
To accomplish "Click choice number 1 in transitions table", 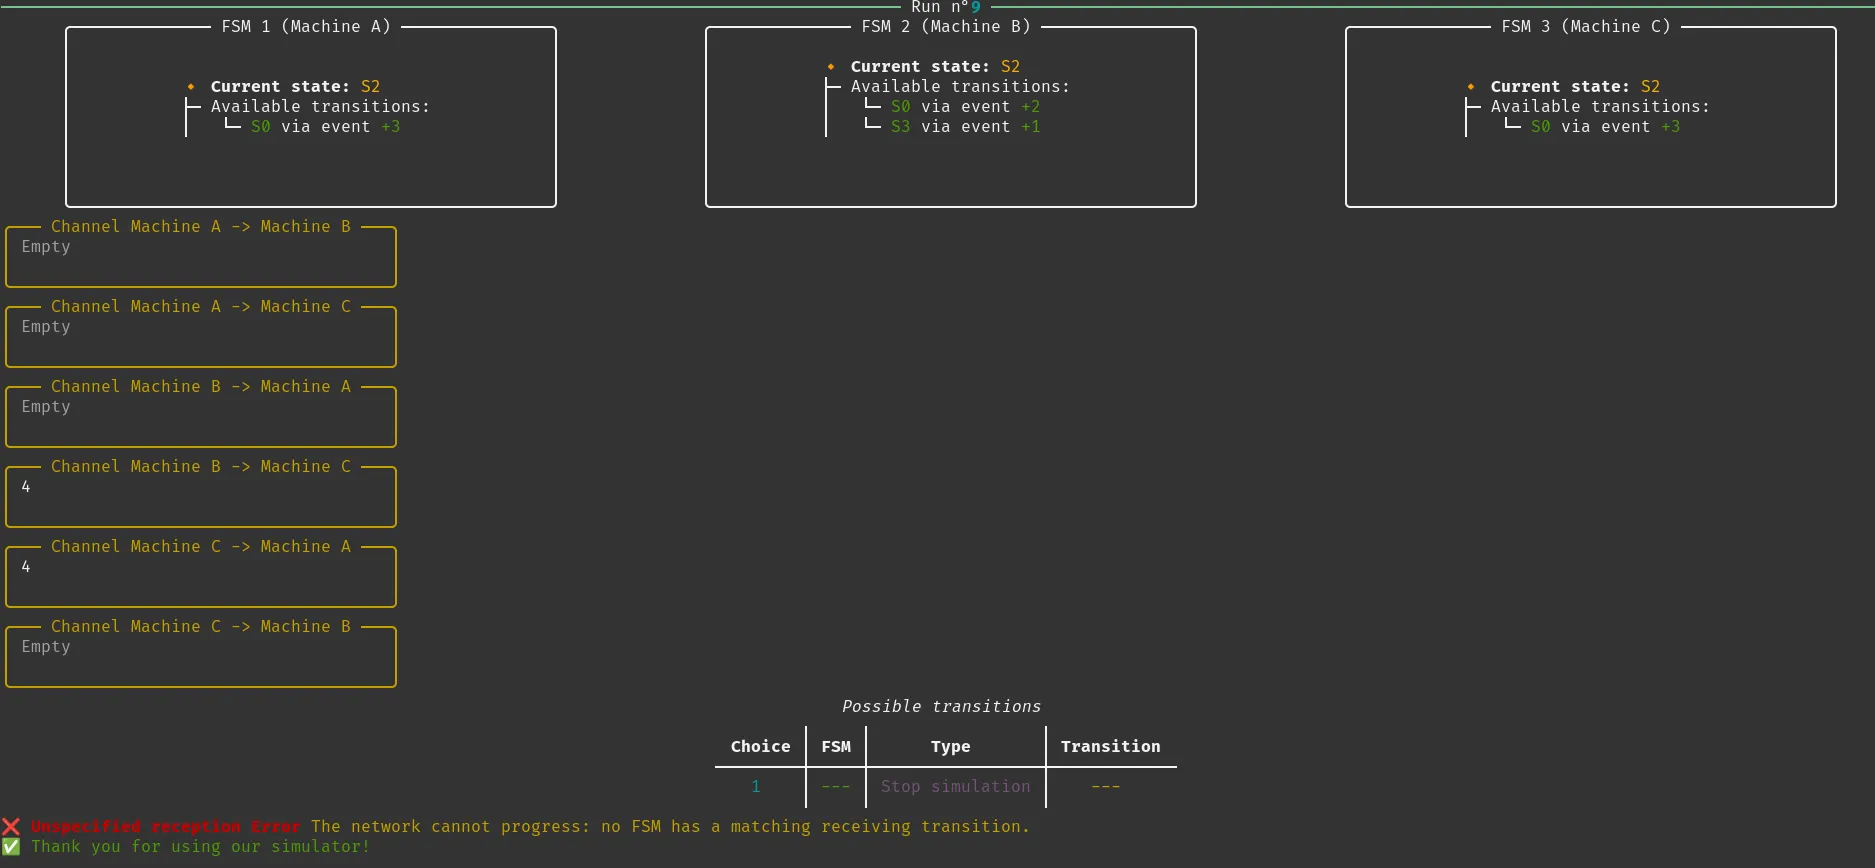I will (756, 787).
